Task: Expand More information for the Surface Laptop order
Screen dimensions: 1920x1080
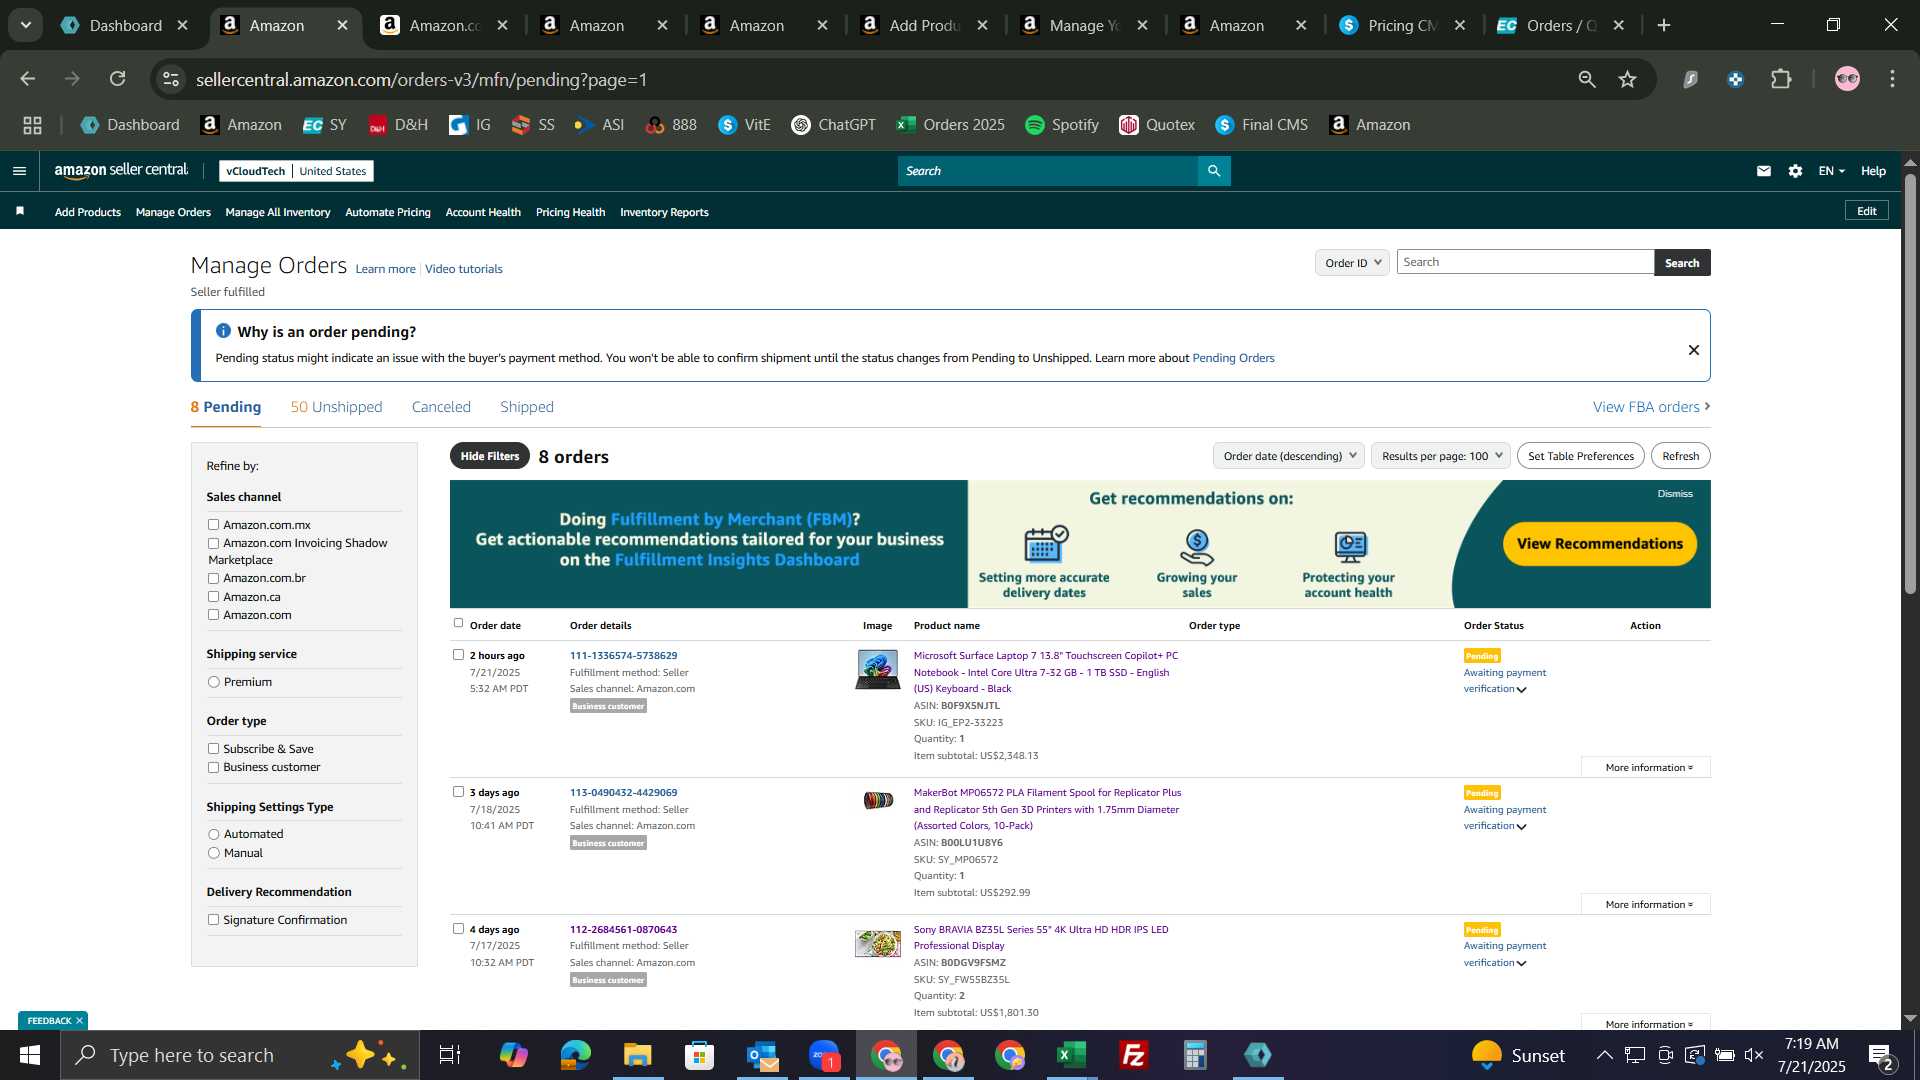Action: (x=1646, y=767)
